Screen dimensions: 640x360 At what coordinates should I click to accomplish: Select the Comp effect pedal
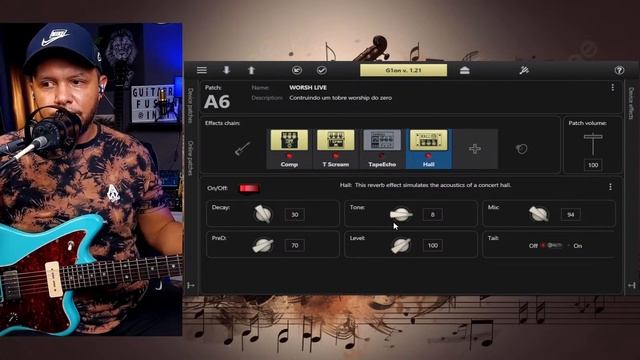(x=289, y=149)
